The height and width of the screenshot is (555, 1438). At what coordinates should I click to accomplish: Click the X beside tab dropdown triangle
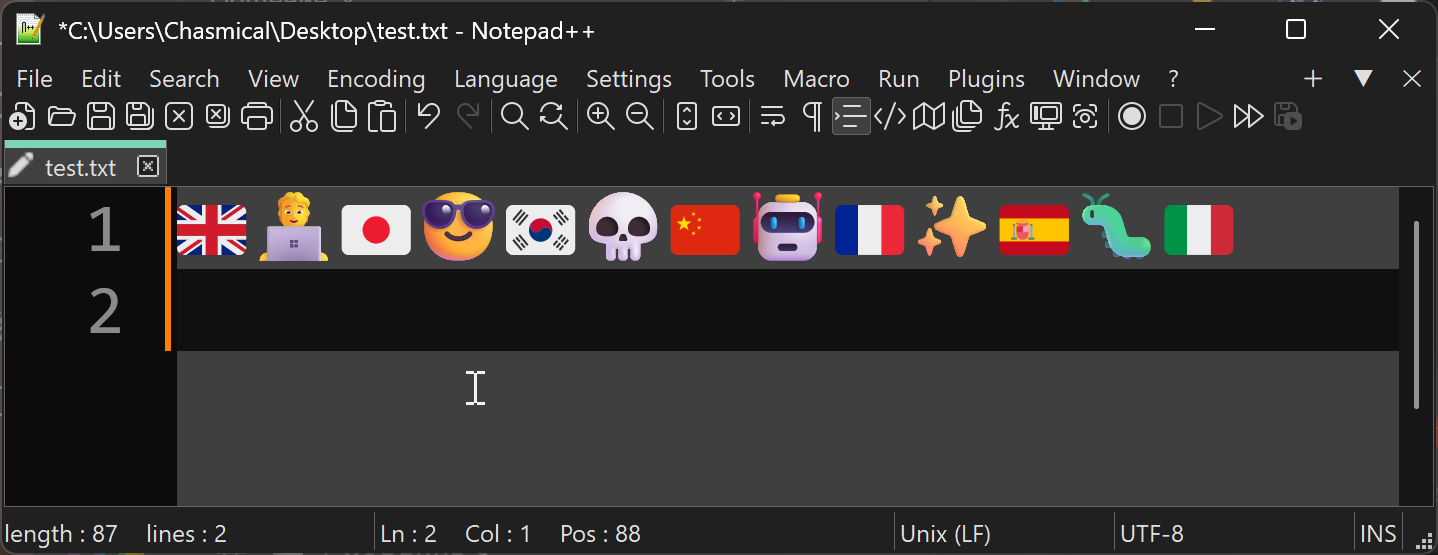point(1412,79)
